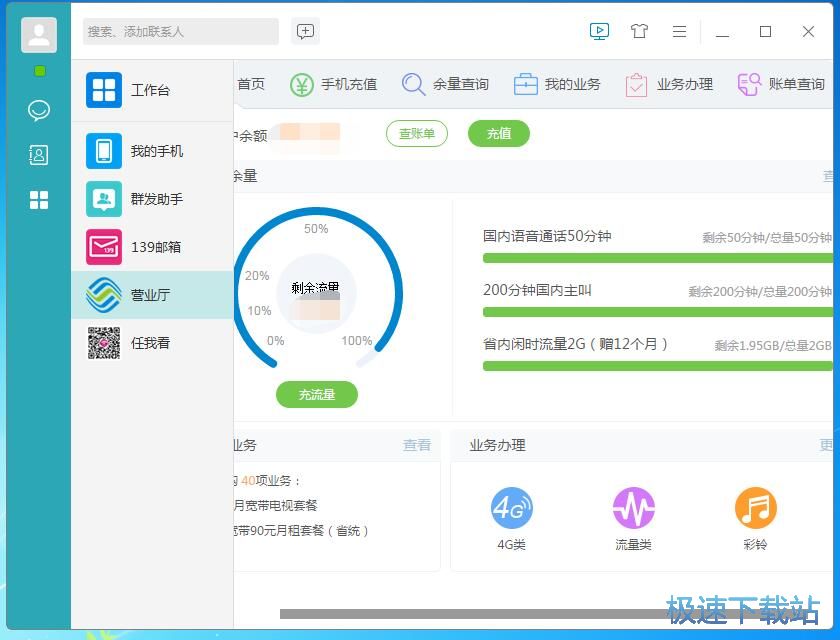
Task: Open the 余量查询 tab label
Action: tap(461, 84)
